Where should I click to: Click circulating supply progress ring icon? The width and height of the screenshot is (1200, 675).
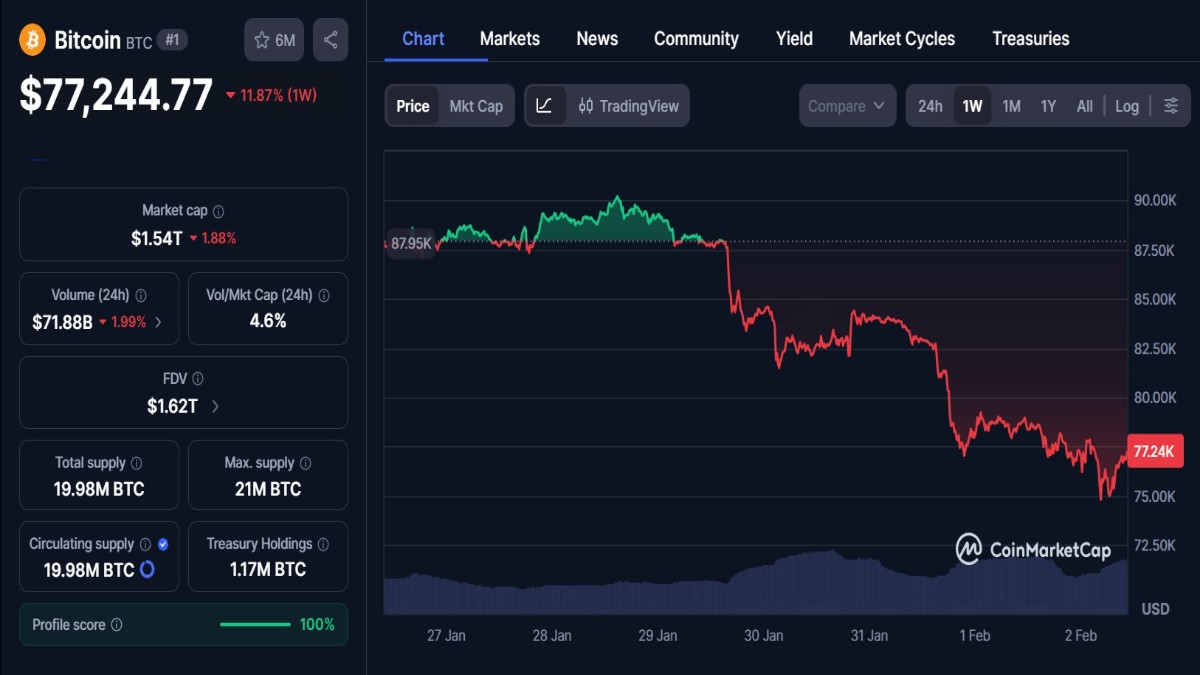[x=147, y=570]
